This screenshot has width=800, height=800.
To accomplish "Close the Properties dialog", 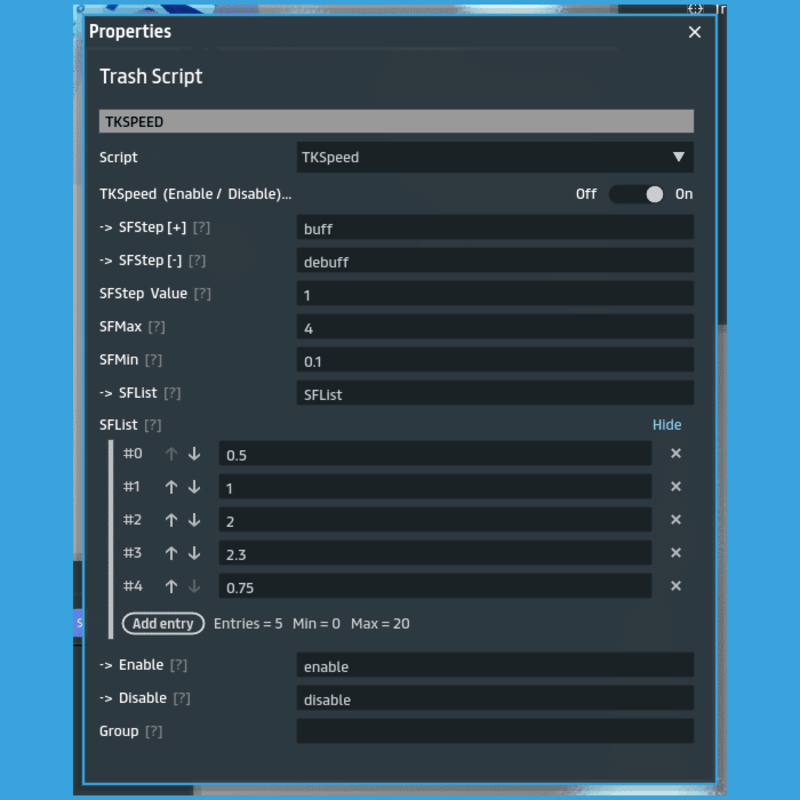I will (x=695, y=32).
